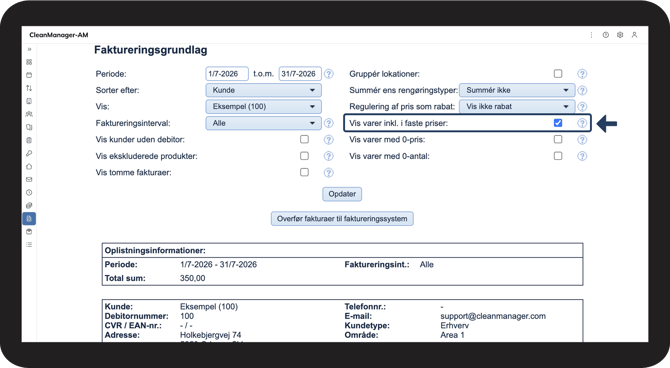Click help icon for Vis varer med 0-antal
The height and width of the screenshot is (368, 670).
point(582,156)
